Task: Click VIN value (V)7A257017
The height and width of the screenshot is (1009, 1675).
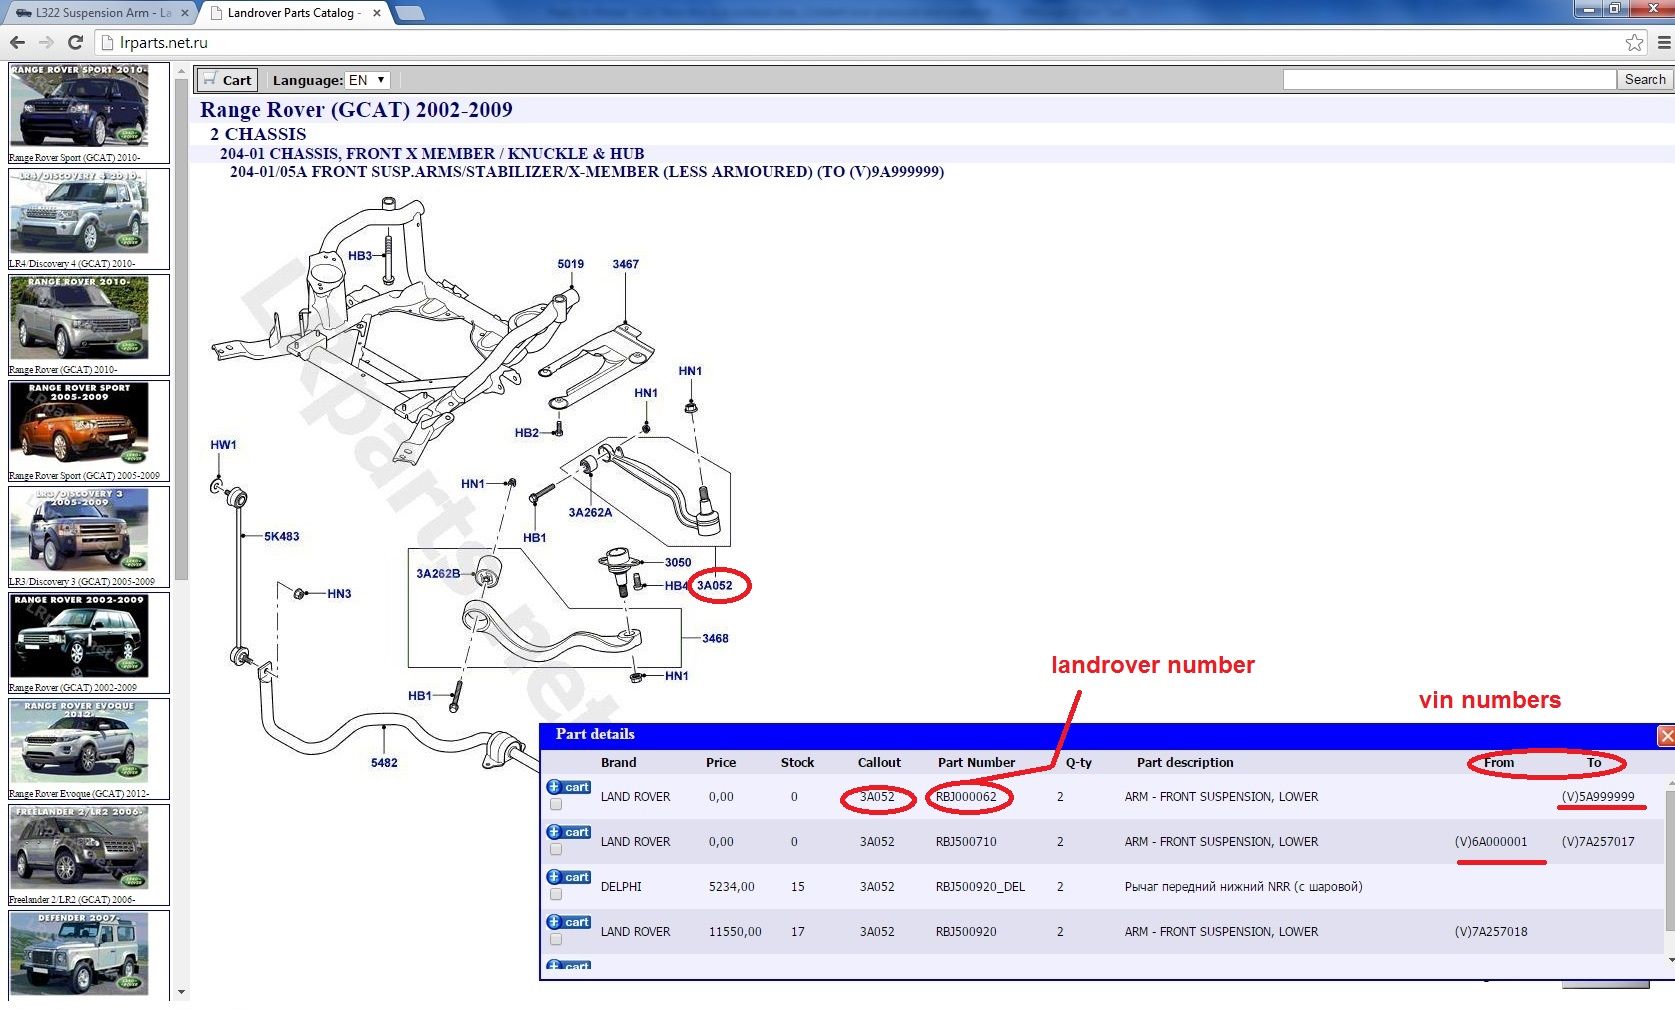Action: [1598, 841]
